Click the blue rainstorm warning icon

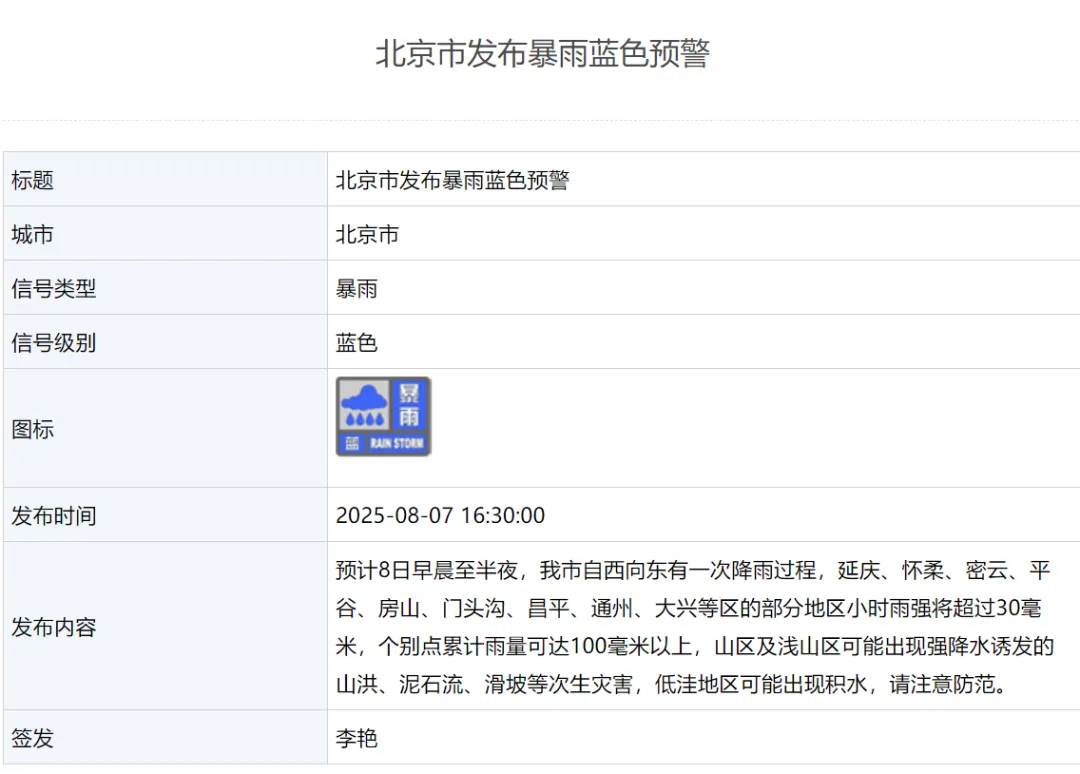383,417
